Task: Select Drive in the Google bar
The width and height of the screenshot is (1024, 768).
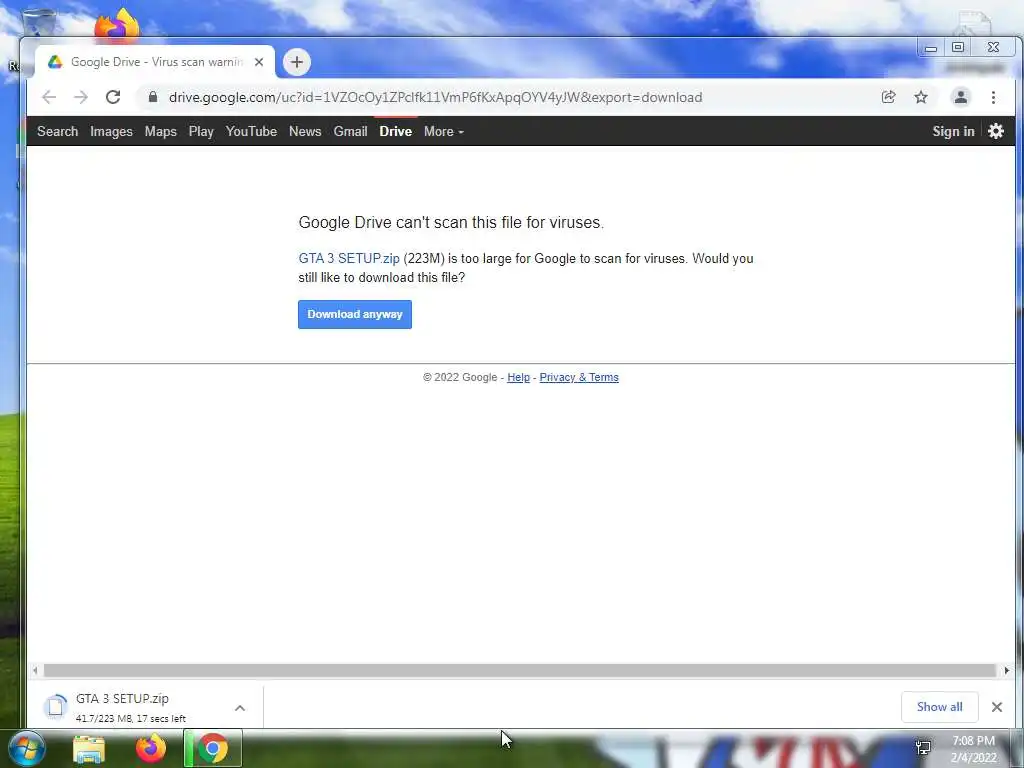Action: point(396,131)
